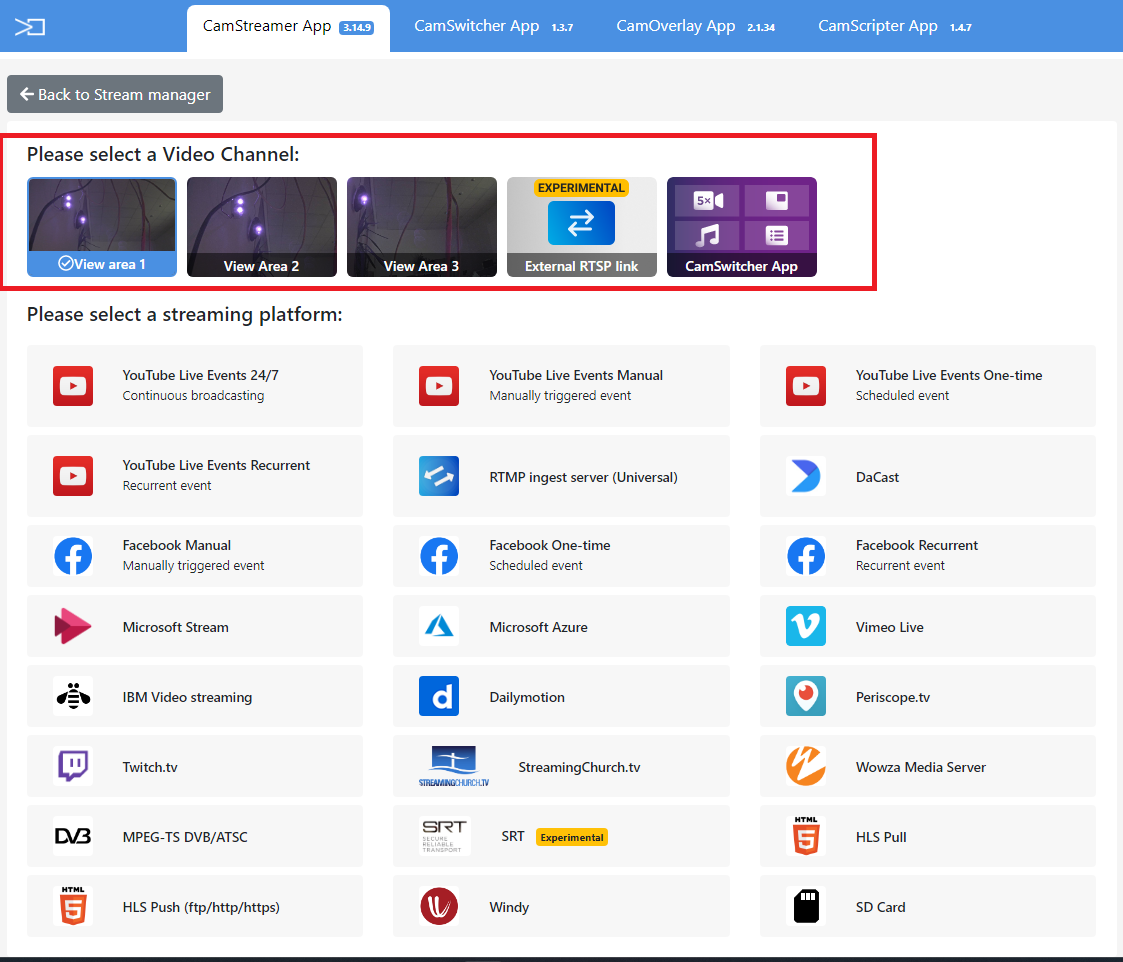Click the StreamingChurch.tv logo

(454, 766)
